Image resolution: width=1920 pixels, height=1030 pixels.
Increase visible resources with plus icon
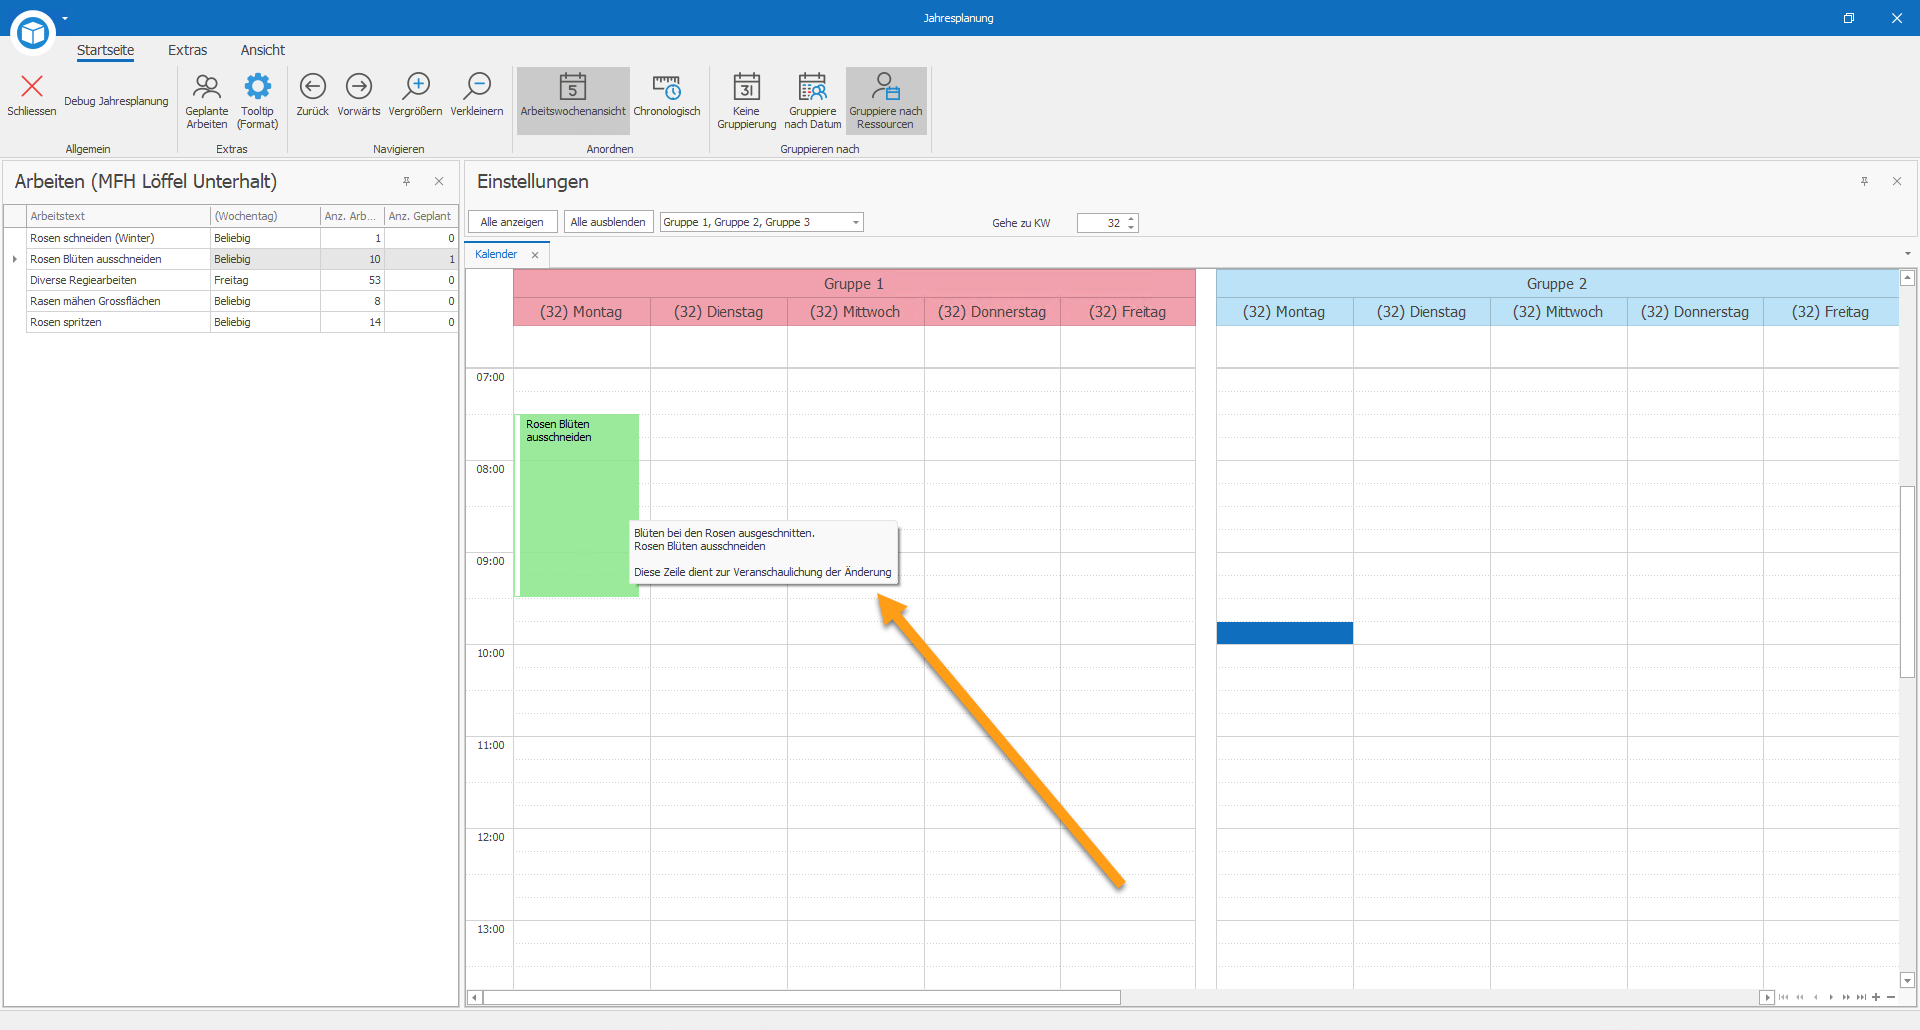click(1876, 997)
